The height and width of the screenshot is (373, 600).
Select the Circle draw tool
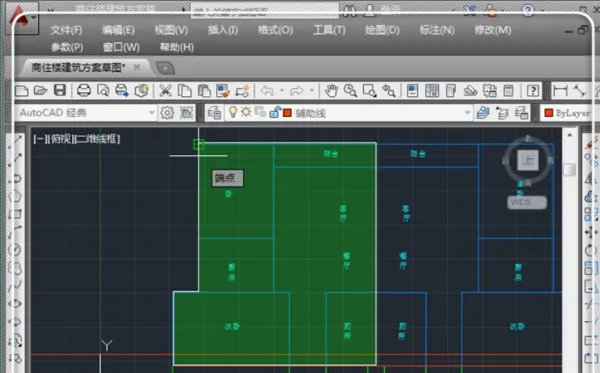tap(15, 250)
